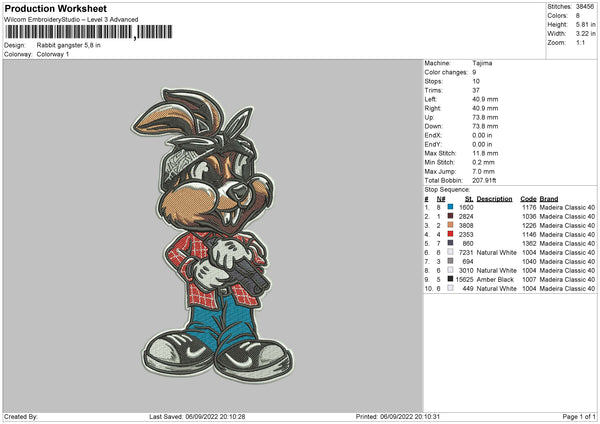Click the Trims value 37
This screenshot has height=424, width=600.
[476, 90]
